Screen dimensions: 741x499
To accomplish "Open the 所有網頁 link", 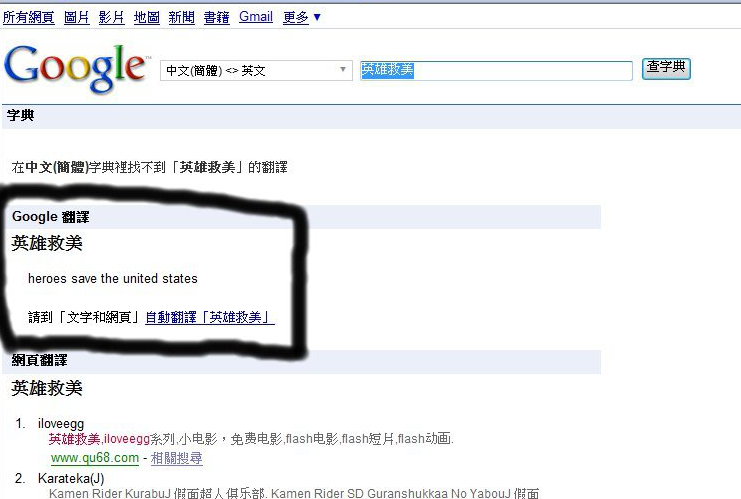I will [28, 17].
